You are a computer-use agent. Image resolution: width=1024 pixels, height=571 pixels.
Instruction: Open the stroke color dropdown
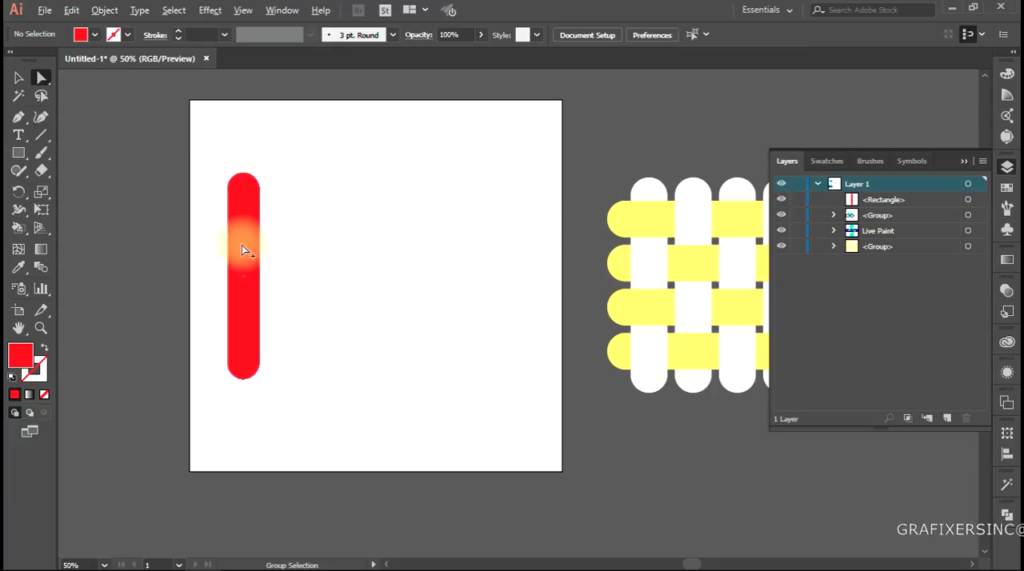pos(127,35)
